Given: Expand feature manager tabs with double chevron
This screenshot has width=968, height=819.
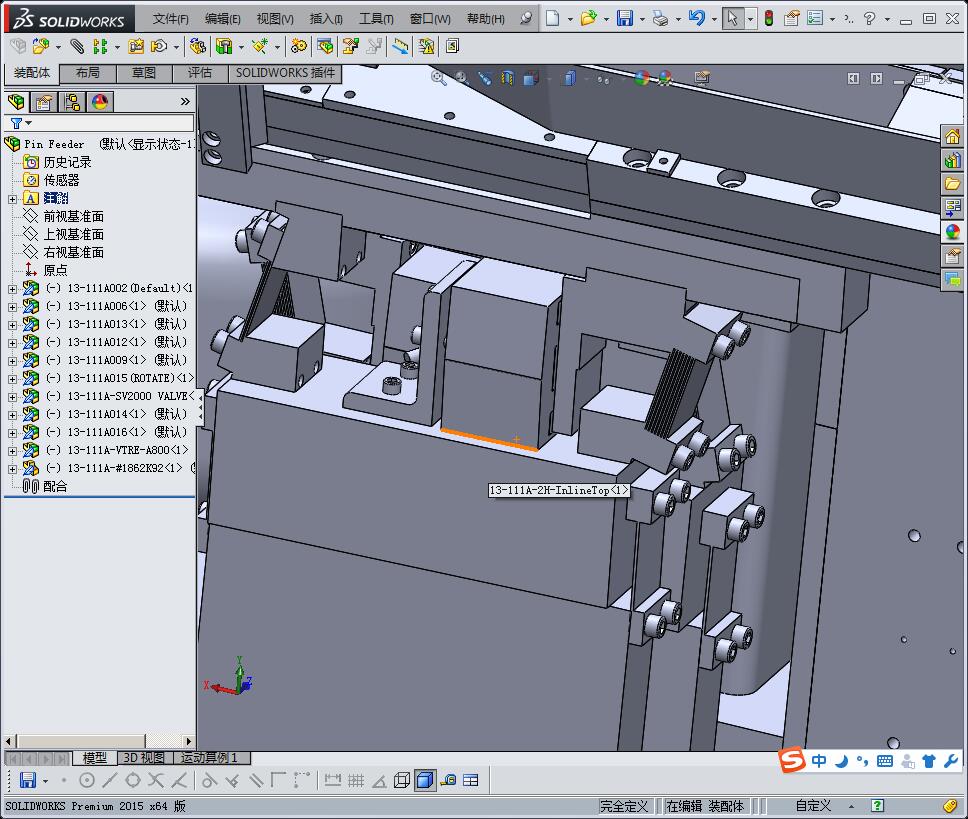Looking at the screenshot, I should click(x=185, y=101).
